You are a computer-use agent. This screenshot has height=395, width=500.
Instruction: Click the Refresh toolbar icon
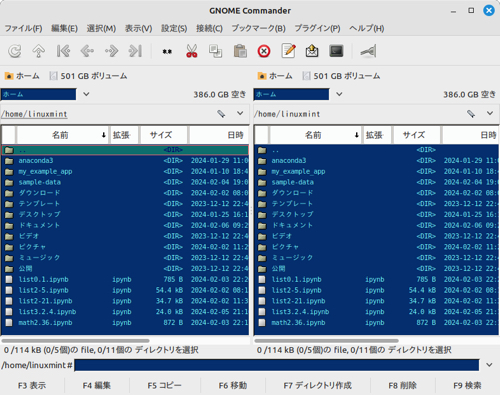click(x=15, y=51)
